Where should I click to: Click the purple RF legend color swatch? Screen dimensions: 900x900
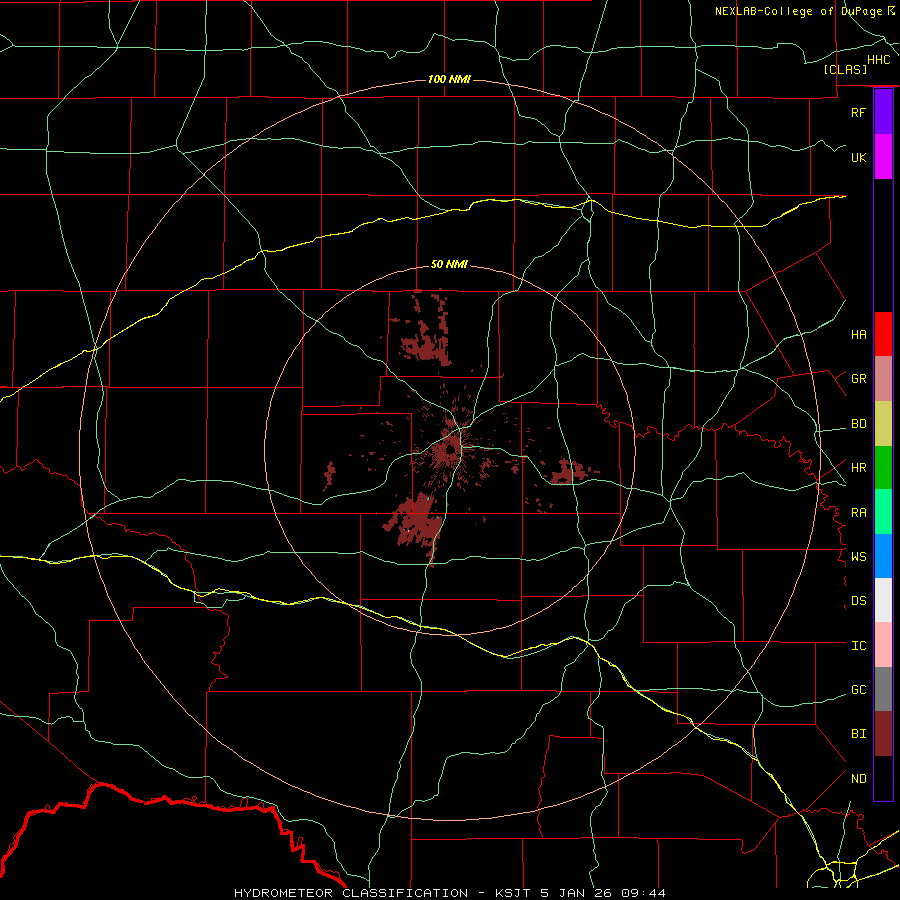883,112
